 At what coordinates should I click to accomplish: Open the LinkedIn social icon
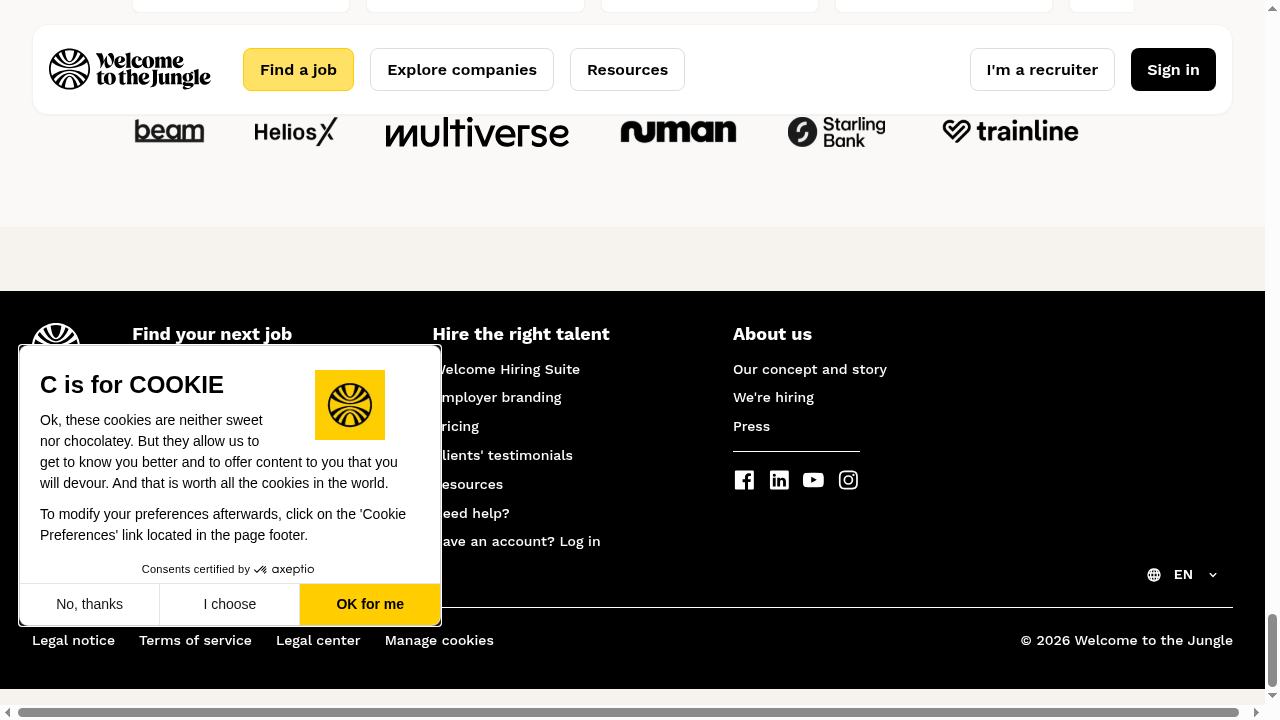tap(779, 480)
